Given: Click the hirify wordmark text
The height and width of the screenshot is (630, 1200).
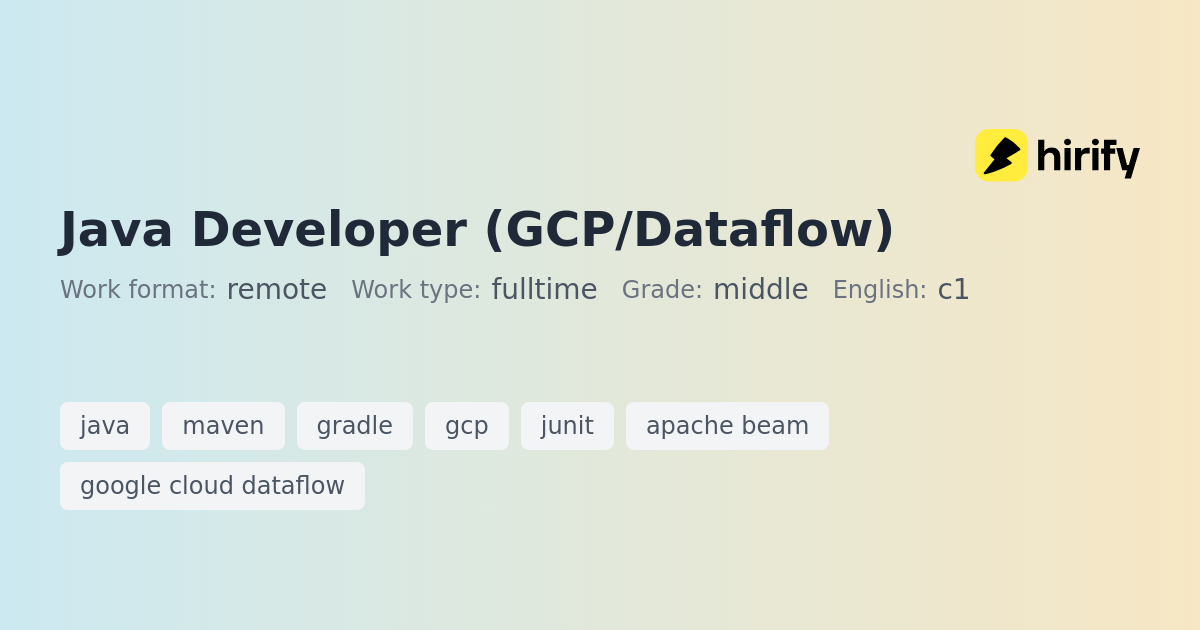Looking at the screenshot, I should (x=1087, y=157).
